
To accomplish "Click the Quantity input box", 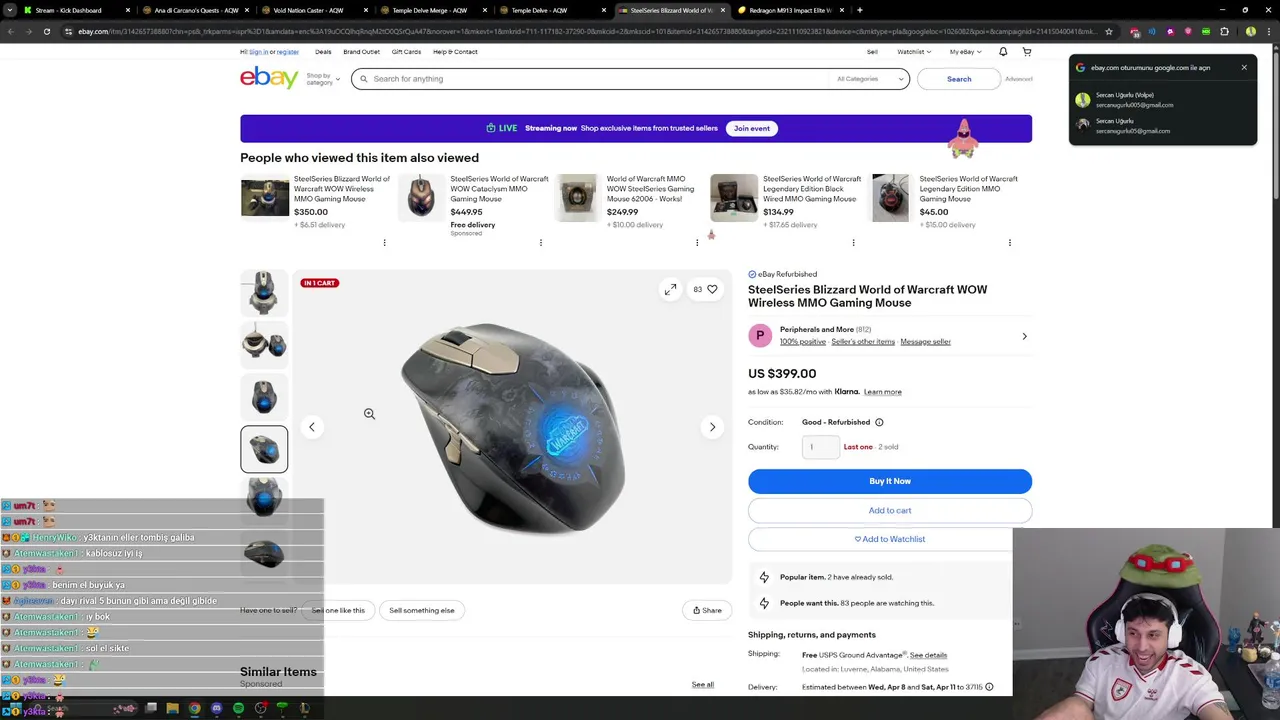I will click(x=820, y=447).
